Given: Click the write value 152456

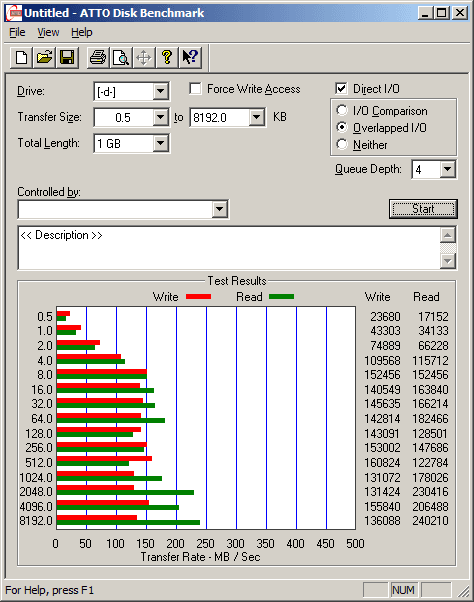Looking at the screenshot, I should 382,375.
